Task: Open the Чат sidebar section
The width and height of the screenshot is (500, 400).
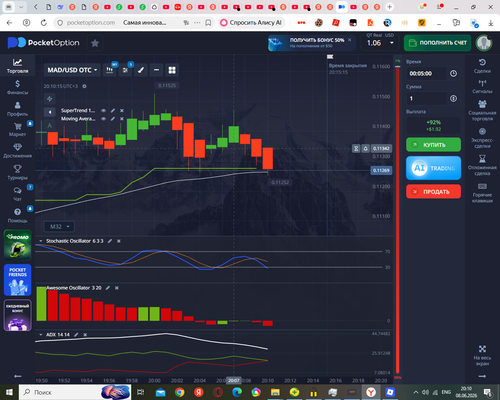Action: point(17,194)
